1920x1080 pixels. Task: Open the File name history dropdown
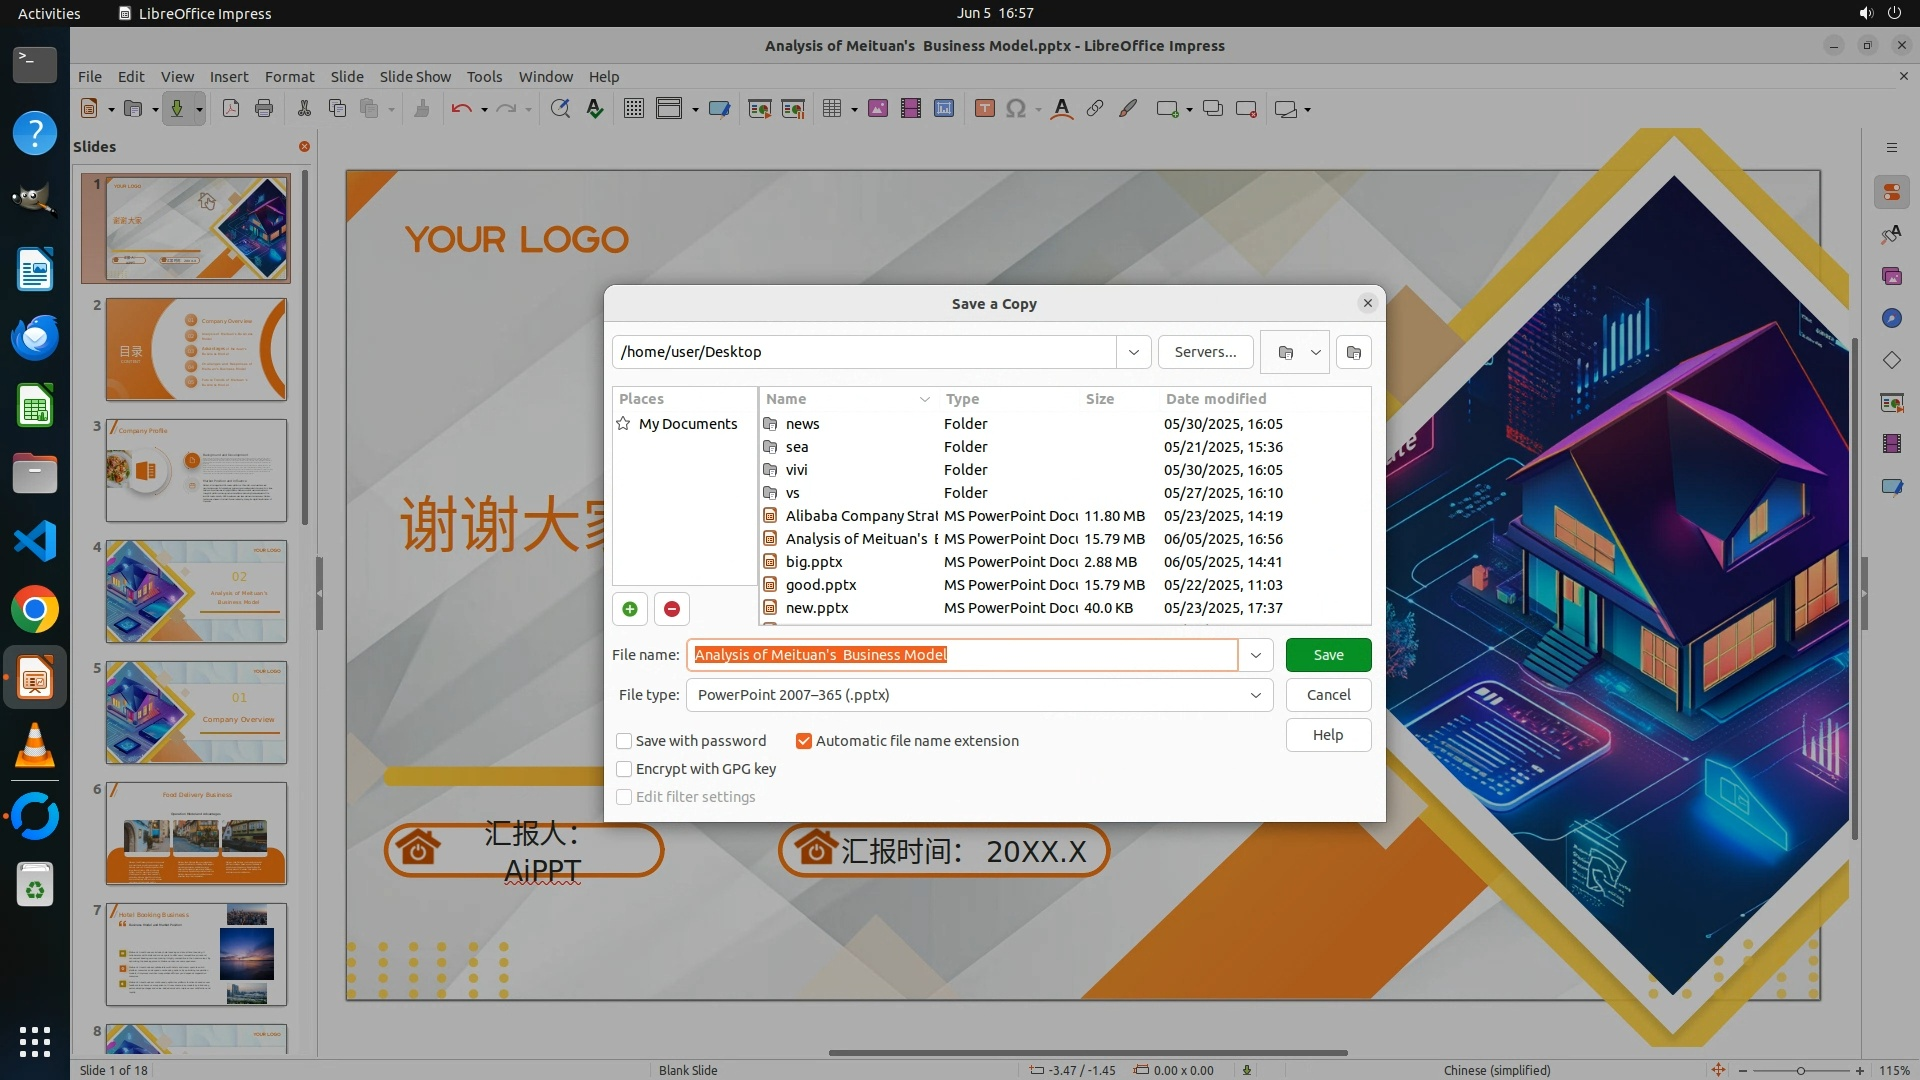[1255, 655]
